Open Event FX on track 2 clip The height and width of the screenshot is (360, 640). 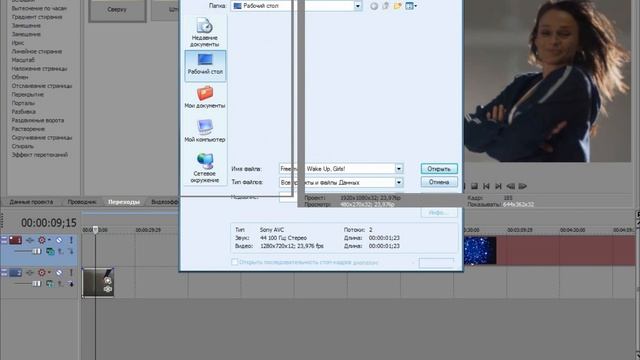(108, 289)
